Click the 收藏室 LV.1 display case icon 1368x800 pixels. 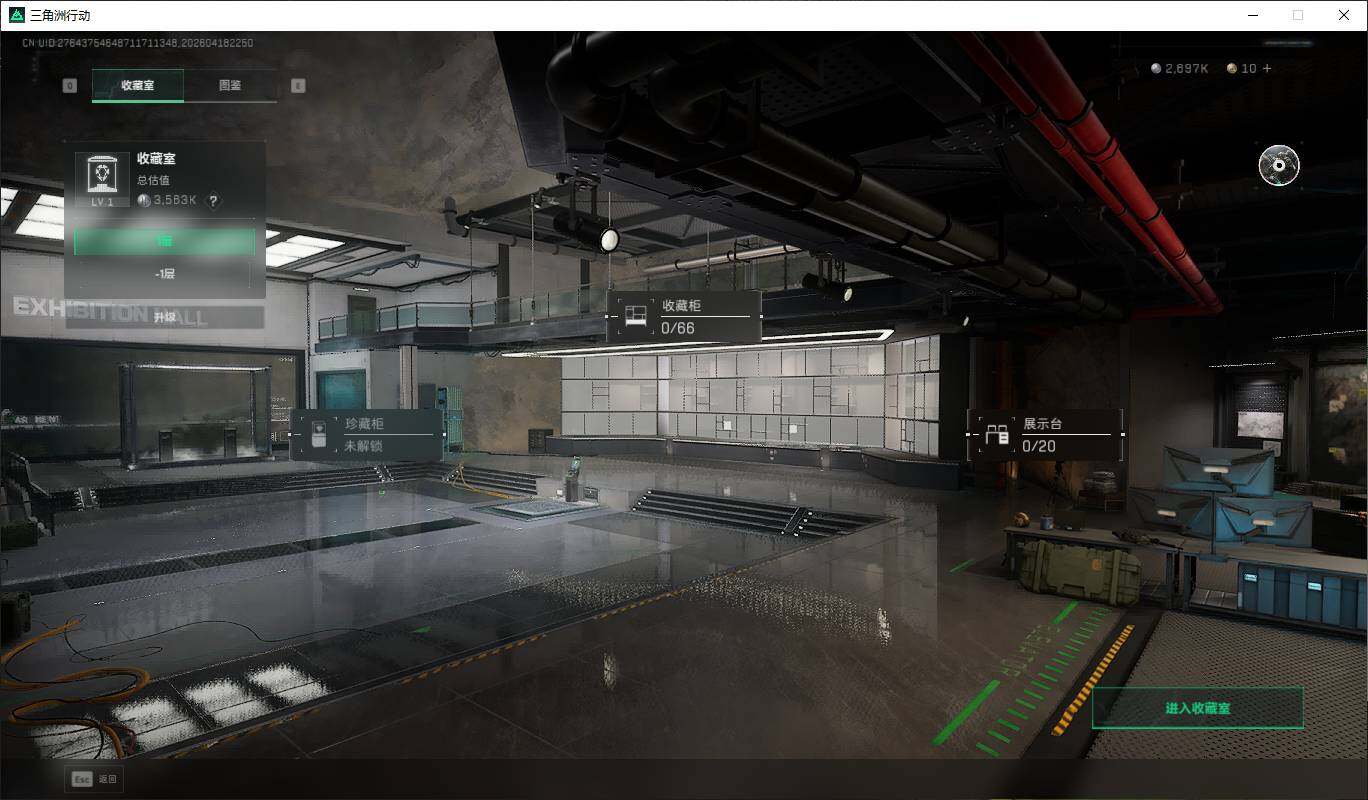103,180
